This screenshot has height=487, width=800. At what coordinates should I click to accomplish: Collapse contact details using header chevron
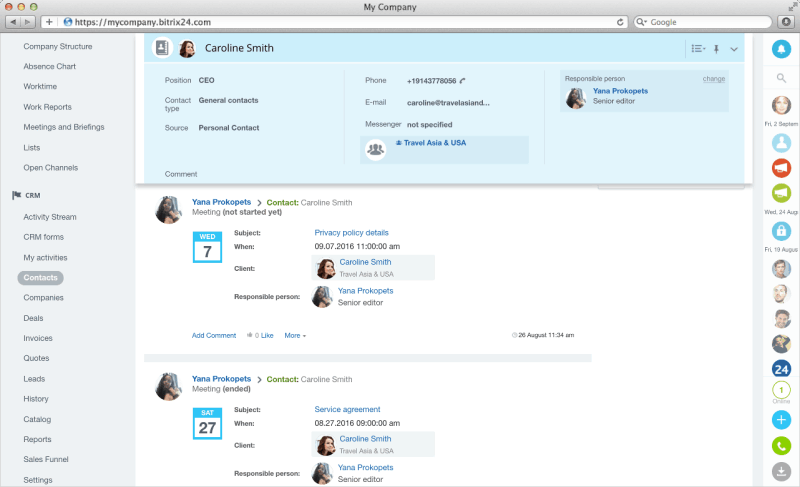pos(734,49)
